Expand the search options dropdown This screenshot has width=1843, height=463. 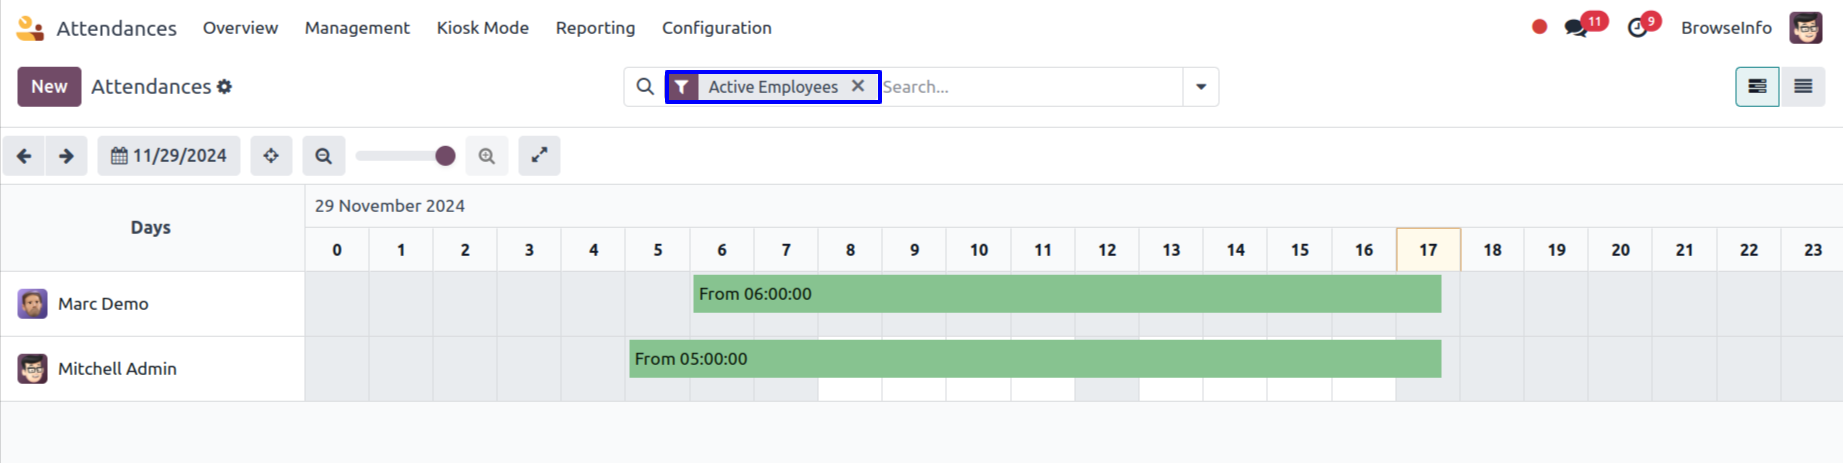1201,87
